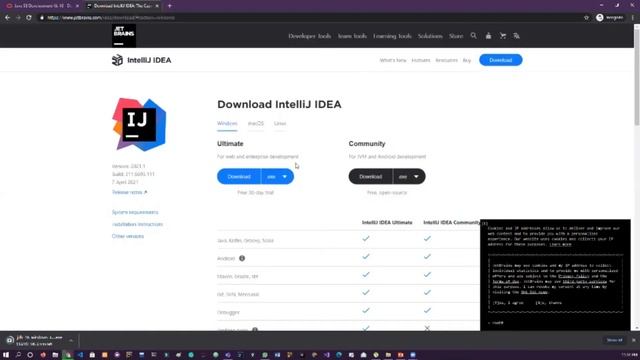Viewport: 640px width, 360px height.
Task: Open the shopping cart icon
Action: (x=503, y=36)
